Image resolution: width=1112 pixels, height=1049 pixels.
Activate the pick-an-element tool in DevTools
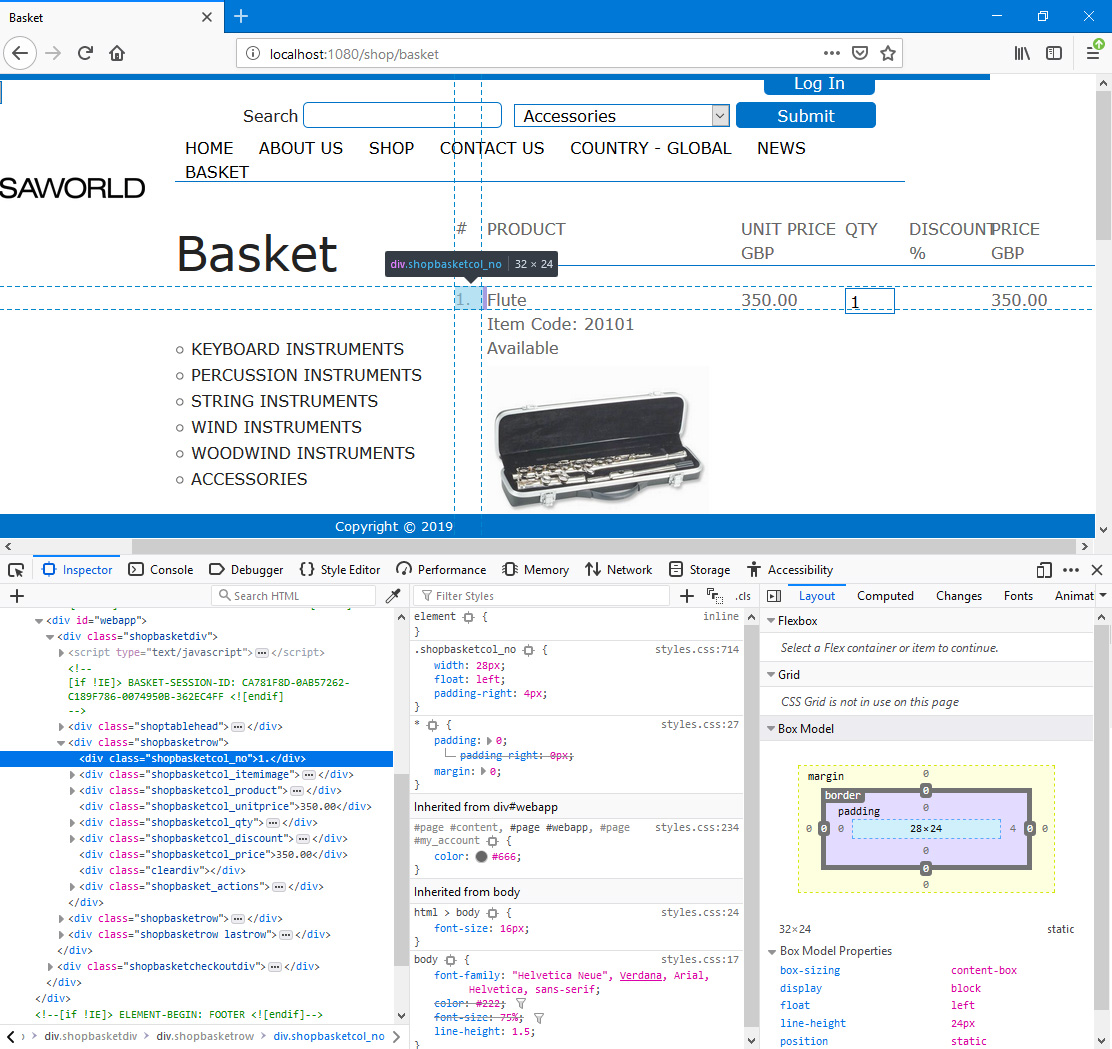(x=16, y=570)
